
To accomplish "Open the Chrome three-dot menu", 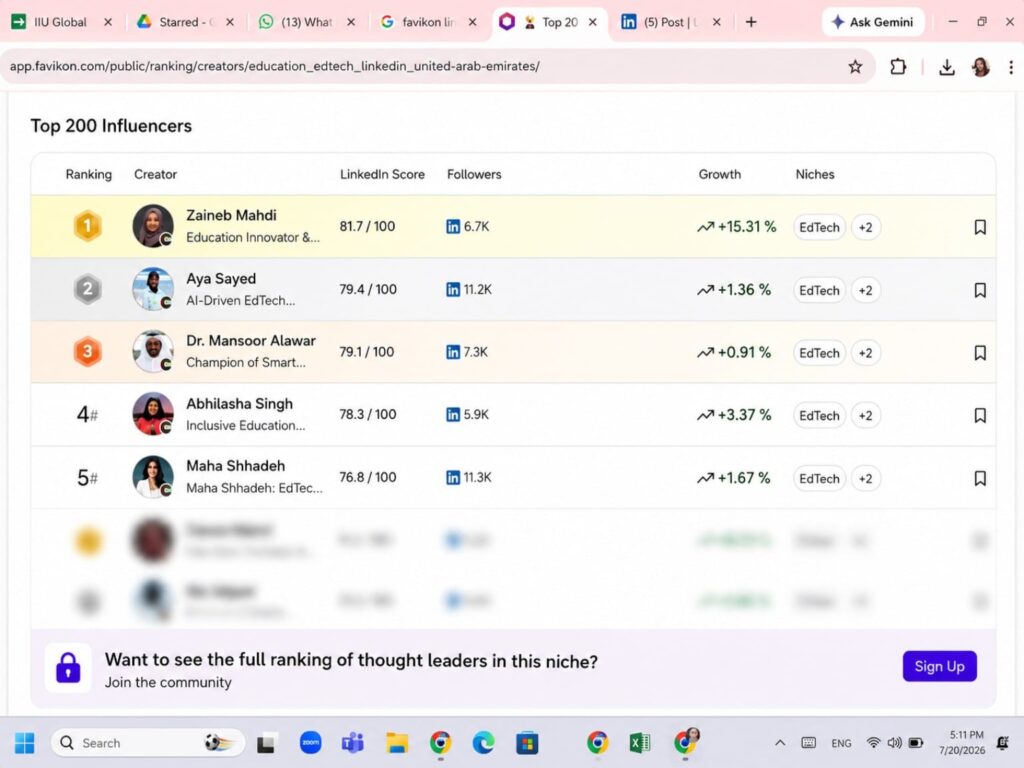I will point(1011,67).
